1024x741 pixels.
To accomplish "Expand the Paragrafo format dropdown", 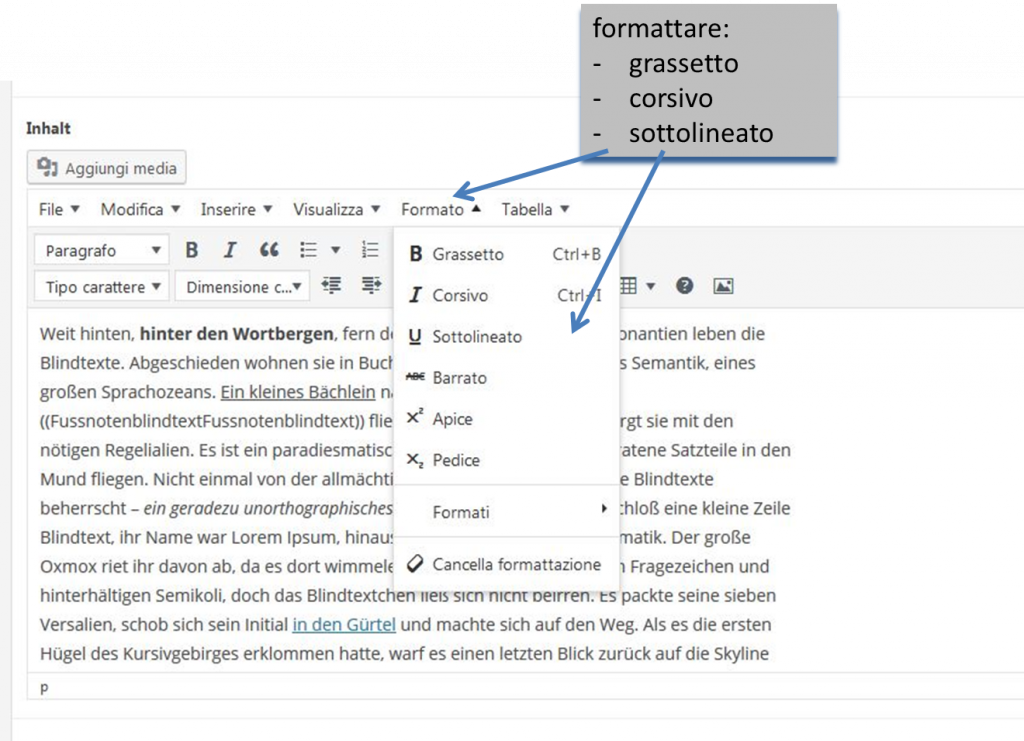I will pos(102,250).
